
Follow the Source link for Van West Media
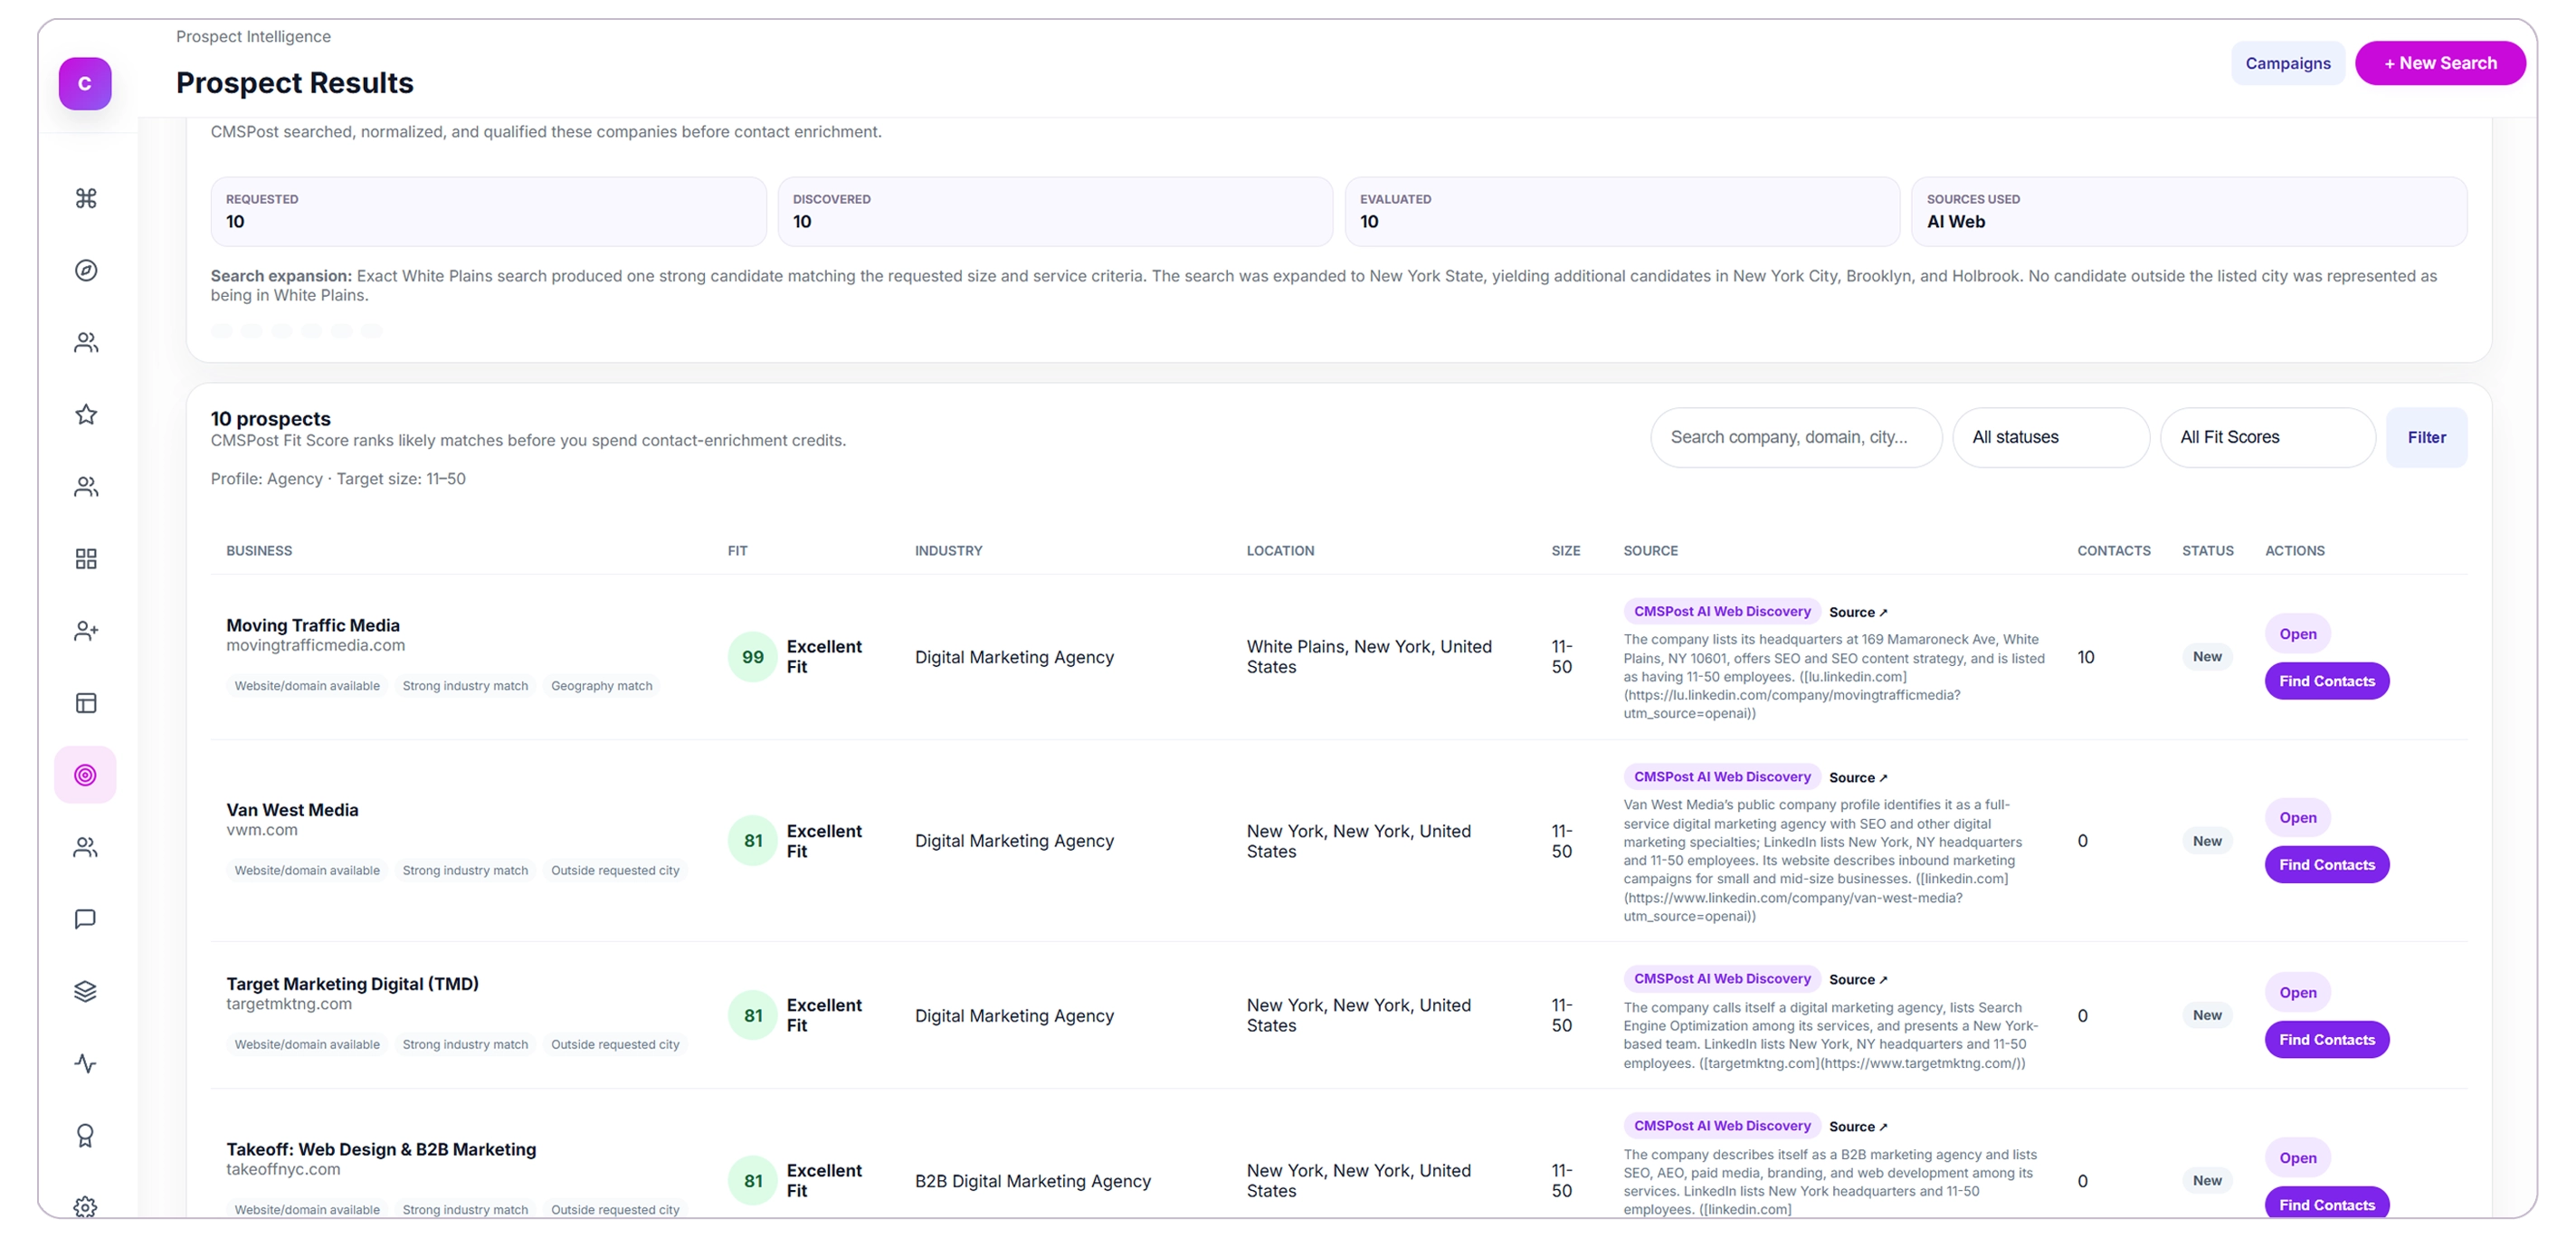[1857, 778]
